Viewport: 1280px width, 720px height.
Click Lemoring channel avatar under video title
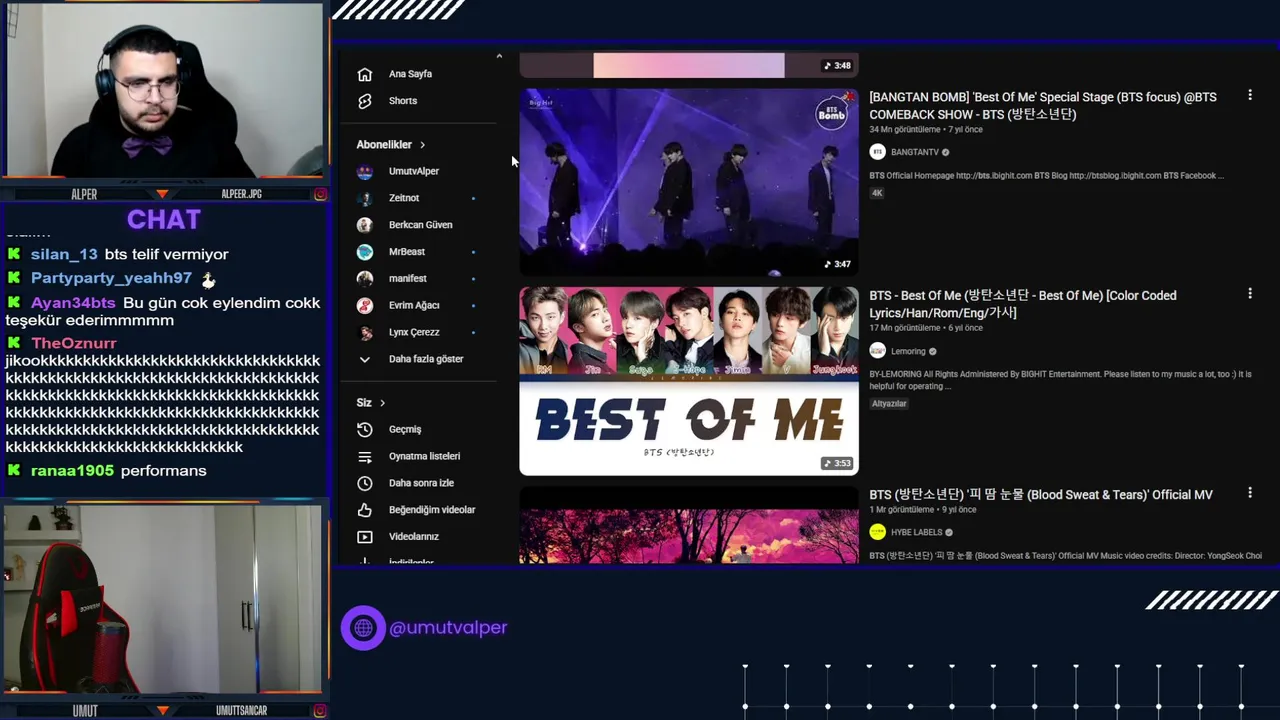pyautogui.click(x=877, y=351)
